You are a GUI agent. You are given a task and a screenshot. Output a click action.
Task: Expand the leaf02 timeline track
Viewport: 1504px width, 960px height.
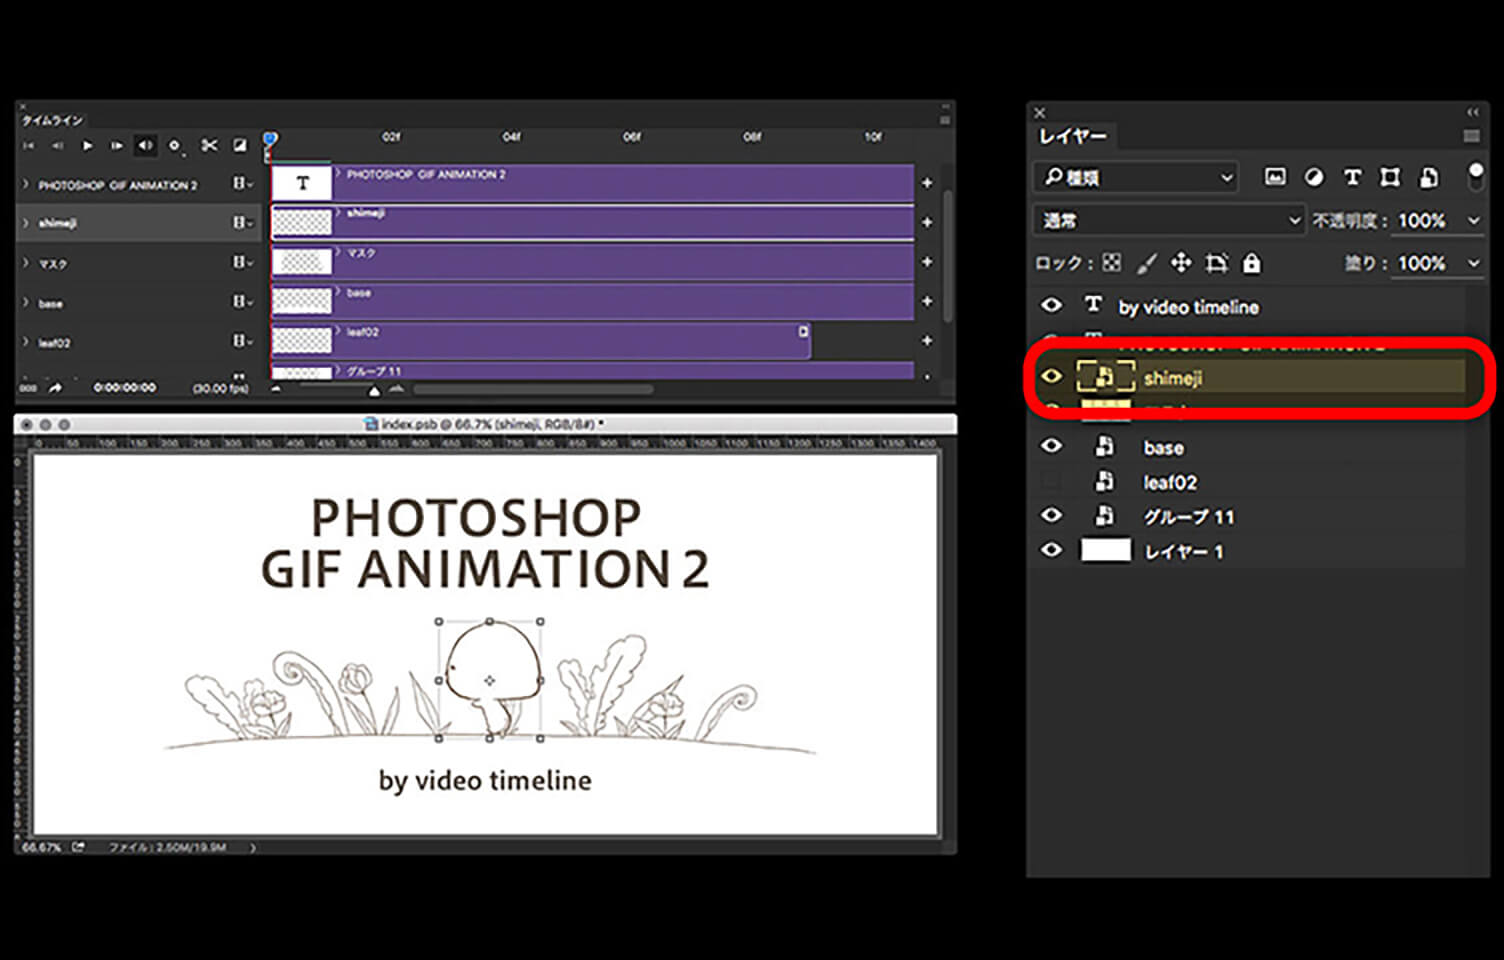tap(26, 342)
